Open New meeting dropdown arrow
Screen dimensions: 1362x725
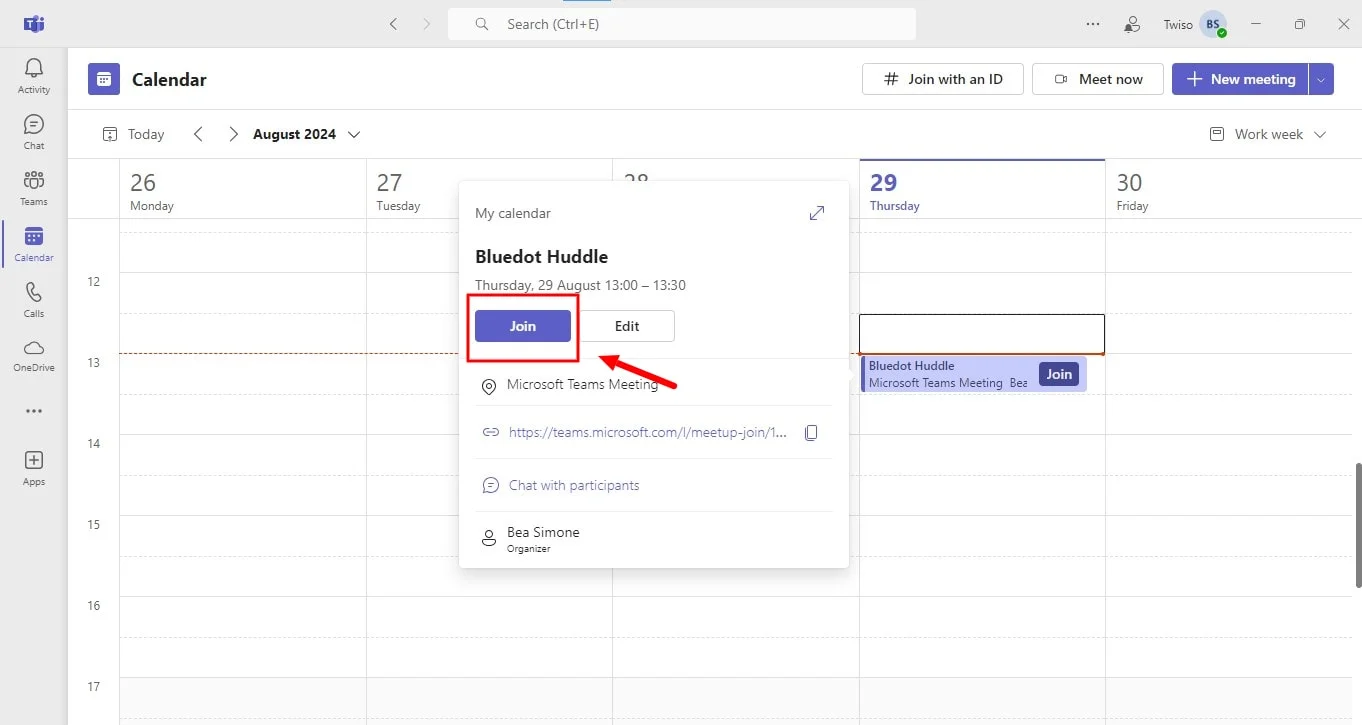coord(1321,79)
